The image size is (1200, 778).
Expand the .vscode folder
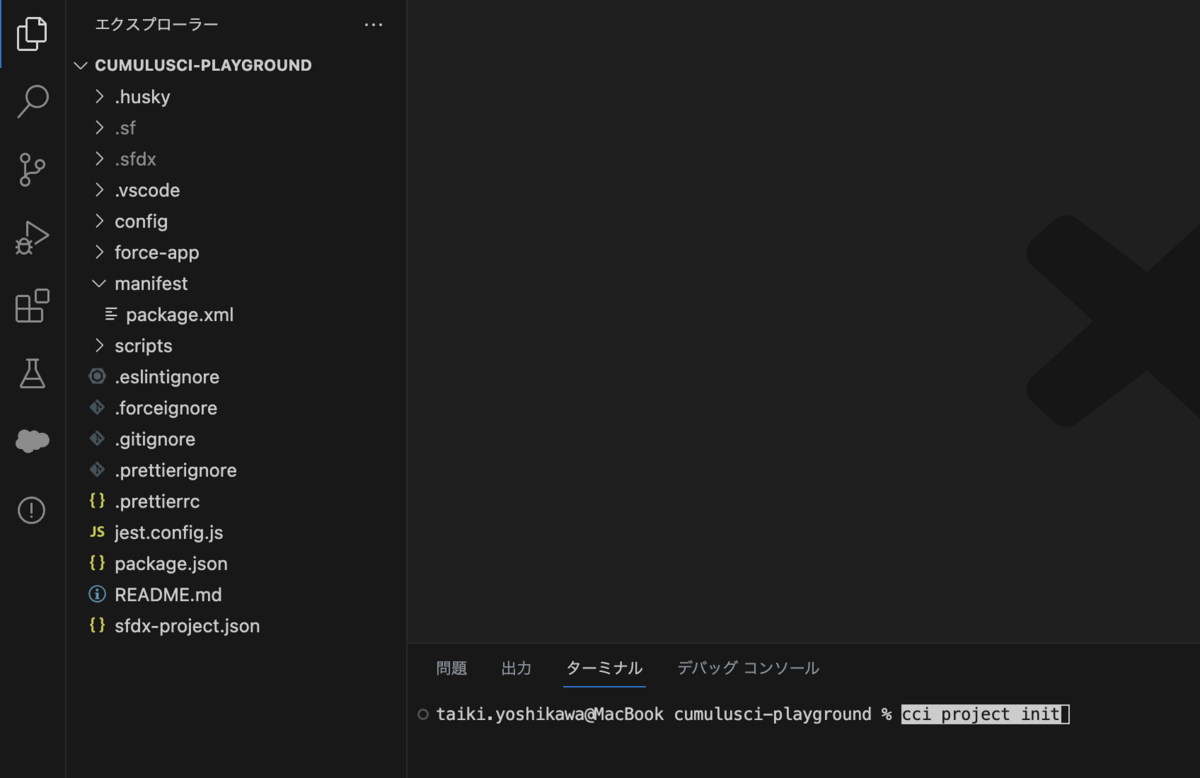(99, 190)
